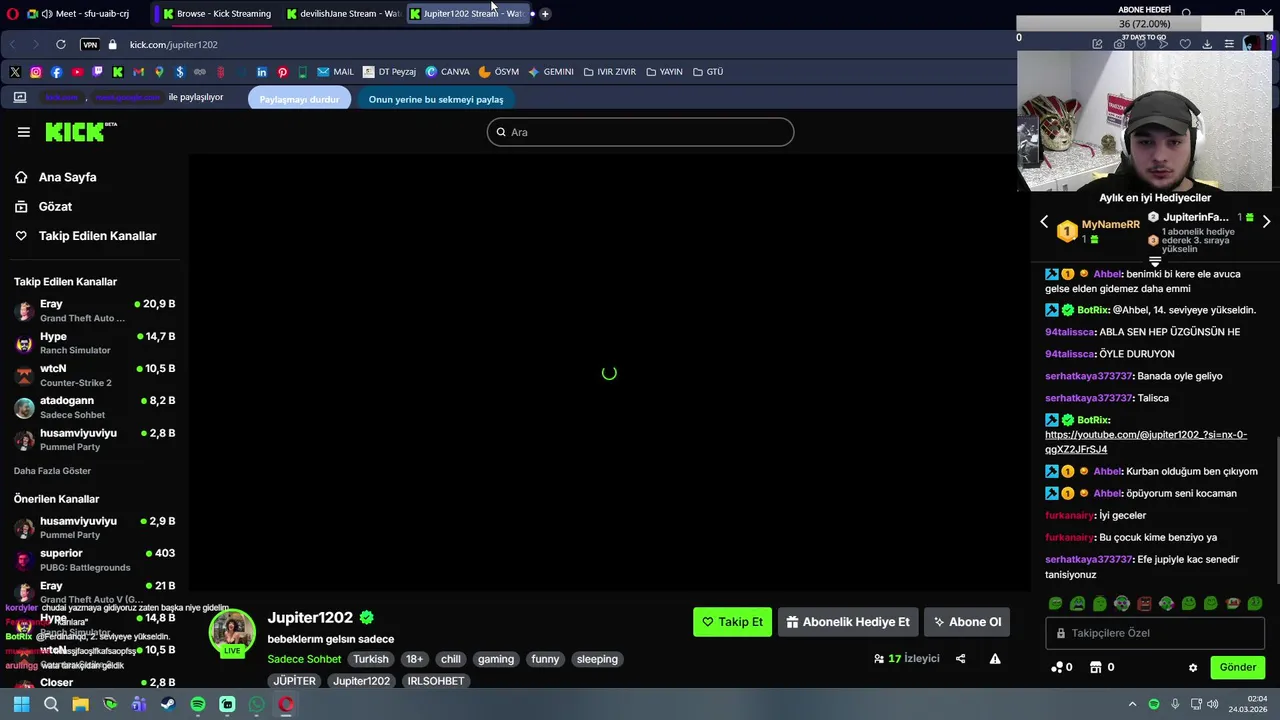Click the Takipçilere Özel chat input
1280x720 pixels.
click(1155, 633)
